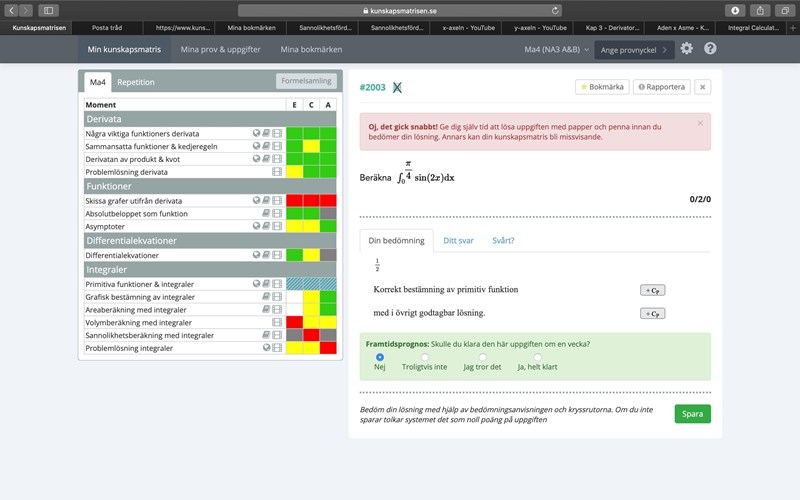This screenshot has width=800, height=500.
Task: Open film icon for Volymberäkning med integraler
Action: [277, 323]
